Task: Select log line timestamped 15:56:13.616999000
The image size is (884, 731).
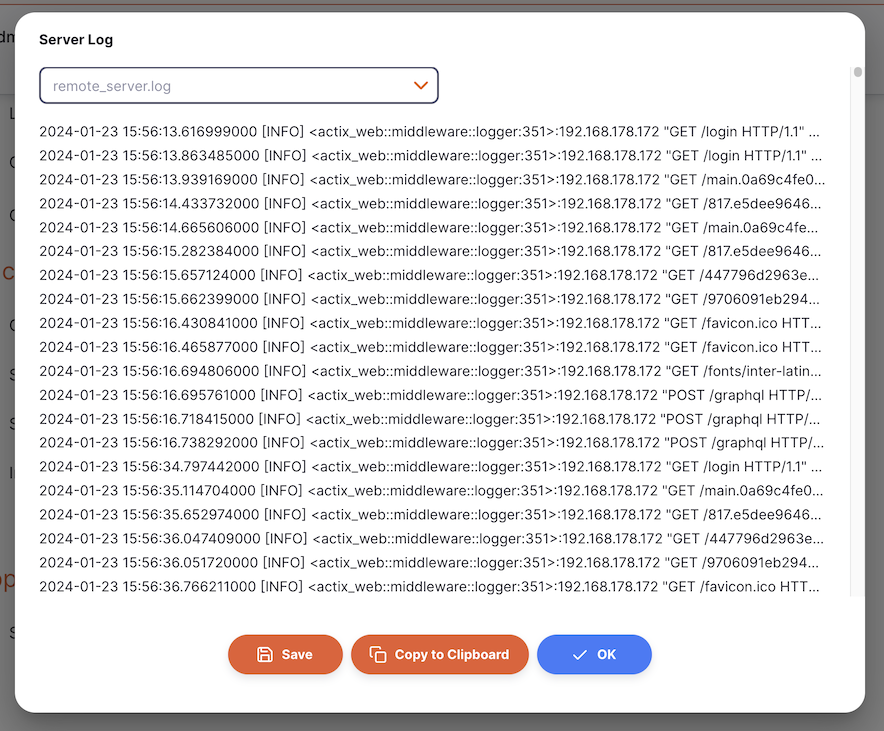Action: [x=430, y=132]
